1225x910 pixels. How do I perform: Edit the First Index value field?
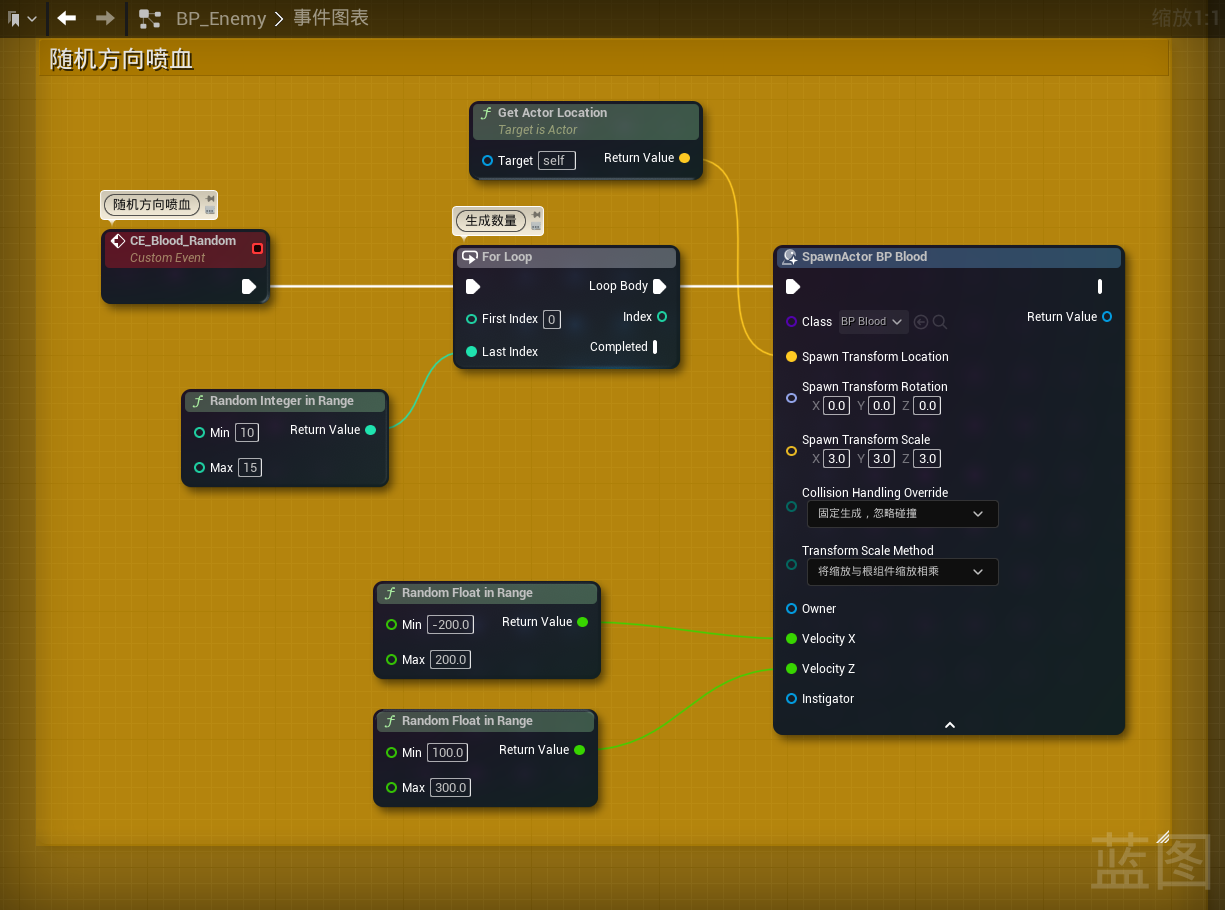tap(552, 319)
